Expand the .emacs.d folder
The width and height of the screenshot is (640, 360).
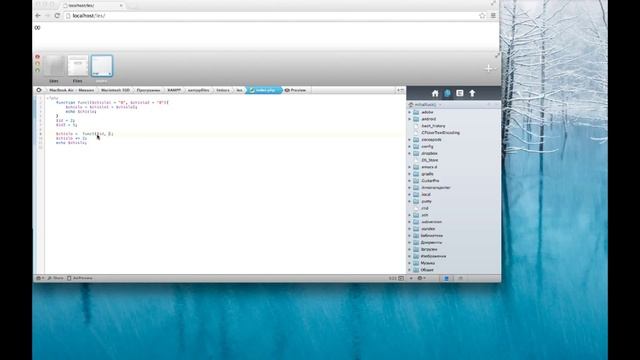[410, 167]
